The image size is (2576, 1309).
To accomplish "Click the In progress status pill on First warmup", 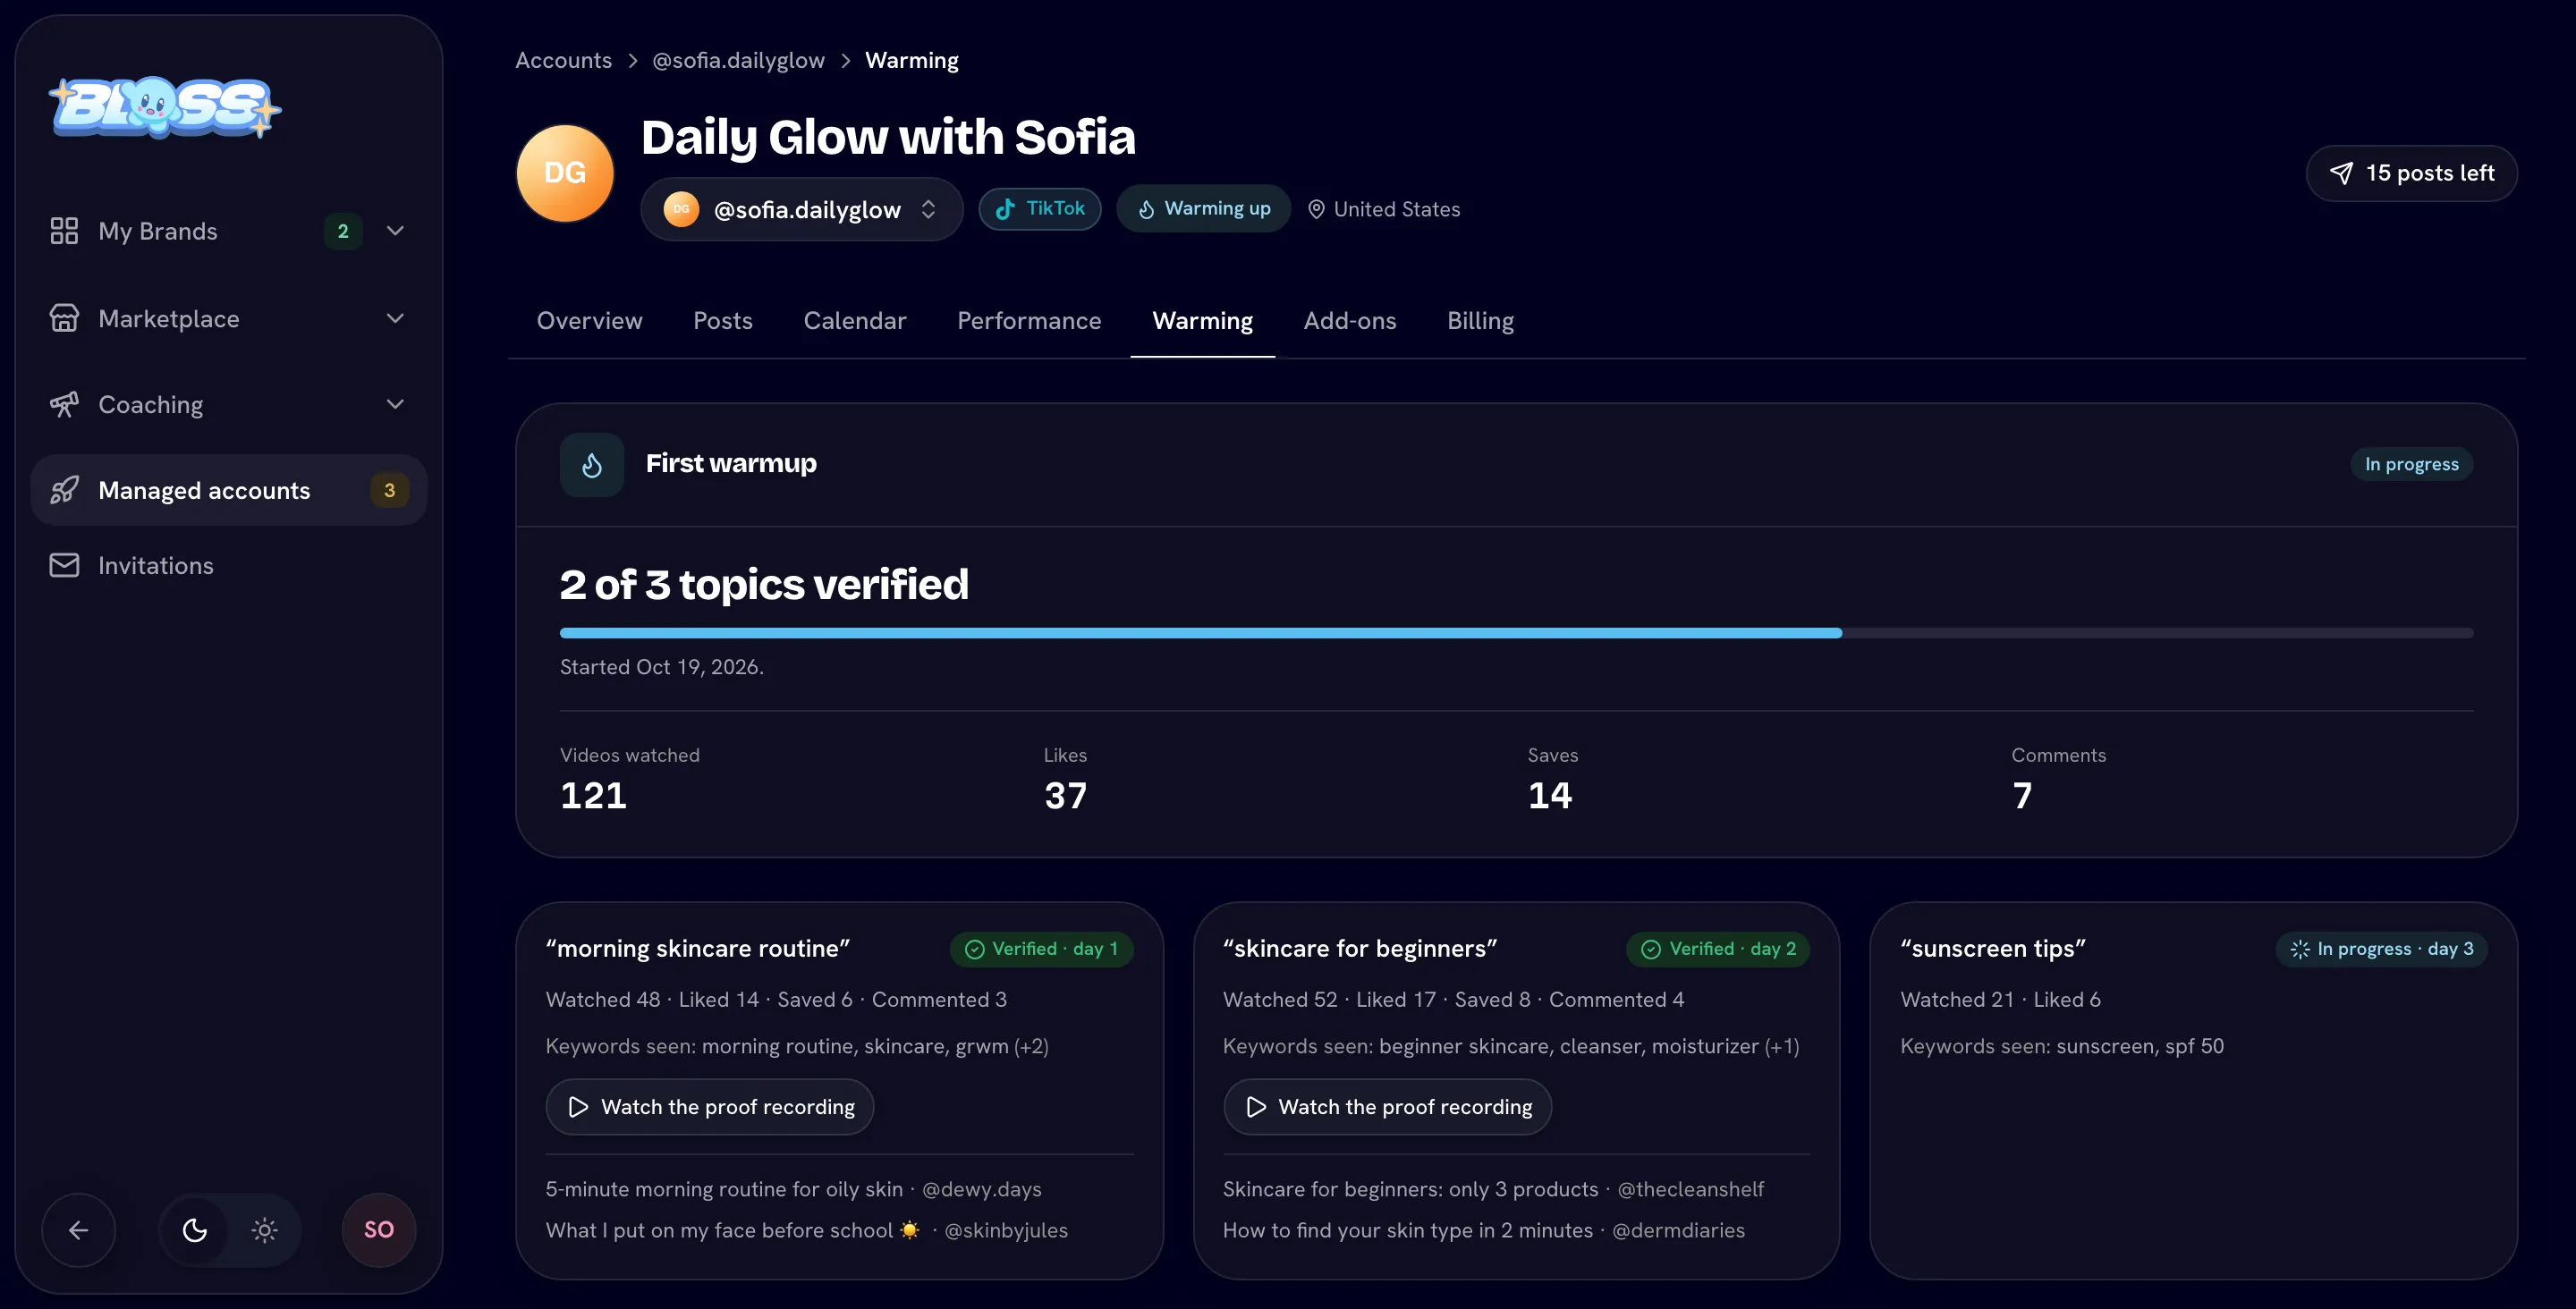I will coord(2411,464).
